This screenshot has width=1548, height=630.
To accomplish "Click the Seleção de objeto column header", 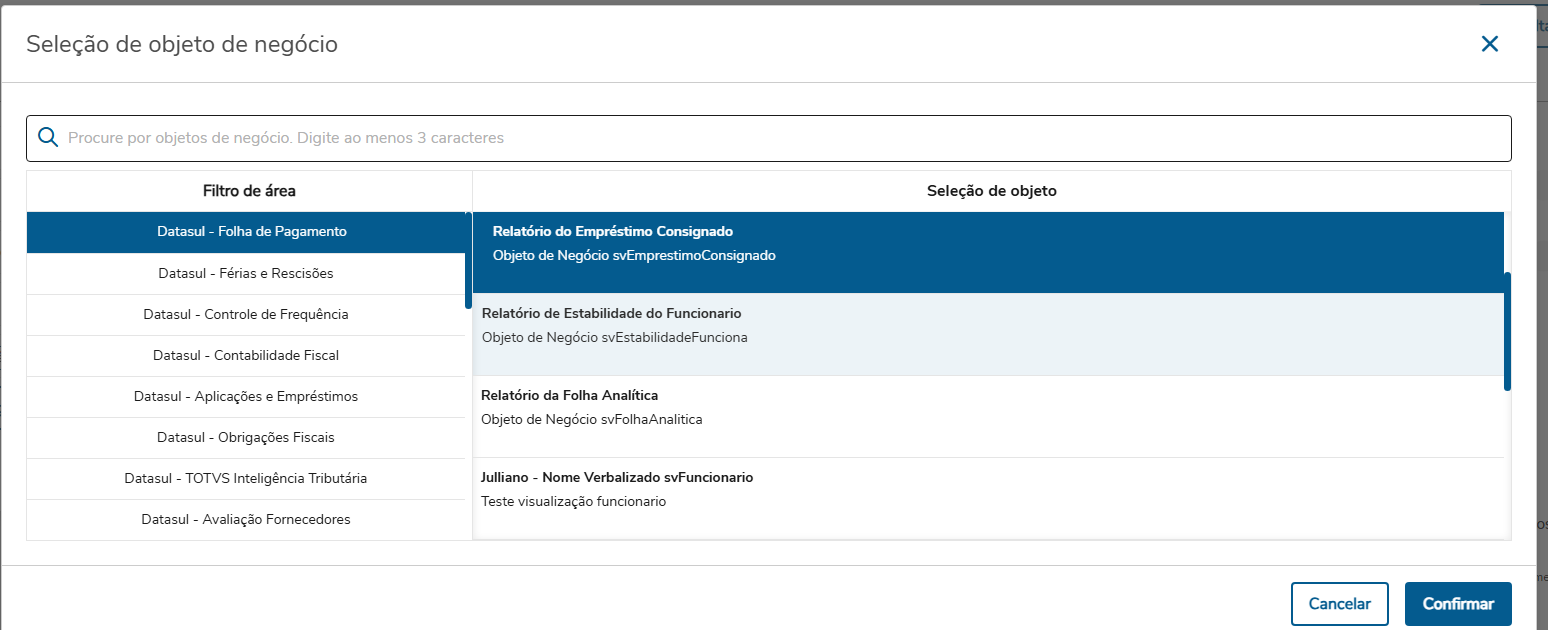I will click(991, 191).
